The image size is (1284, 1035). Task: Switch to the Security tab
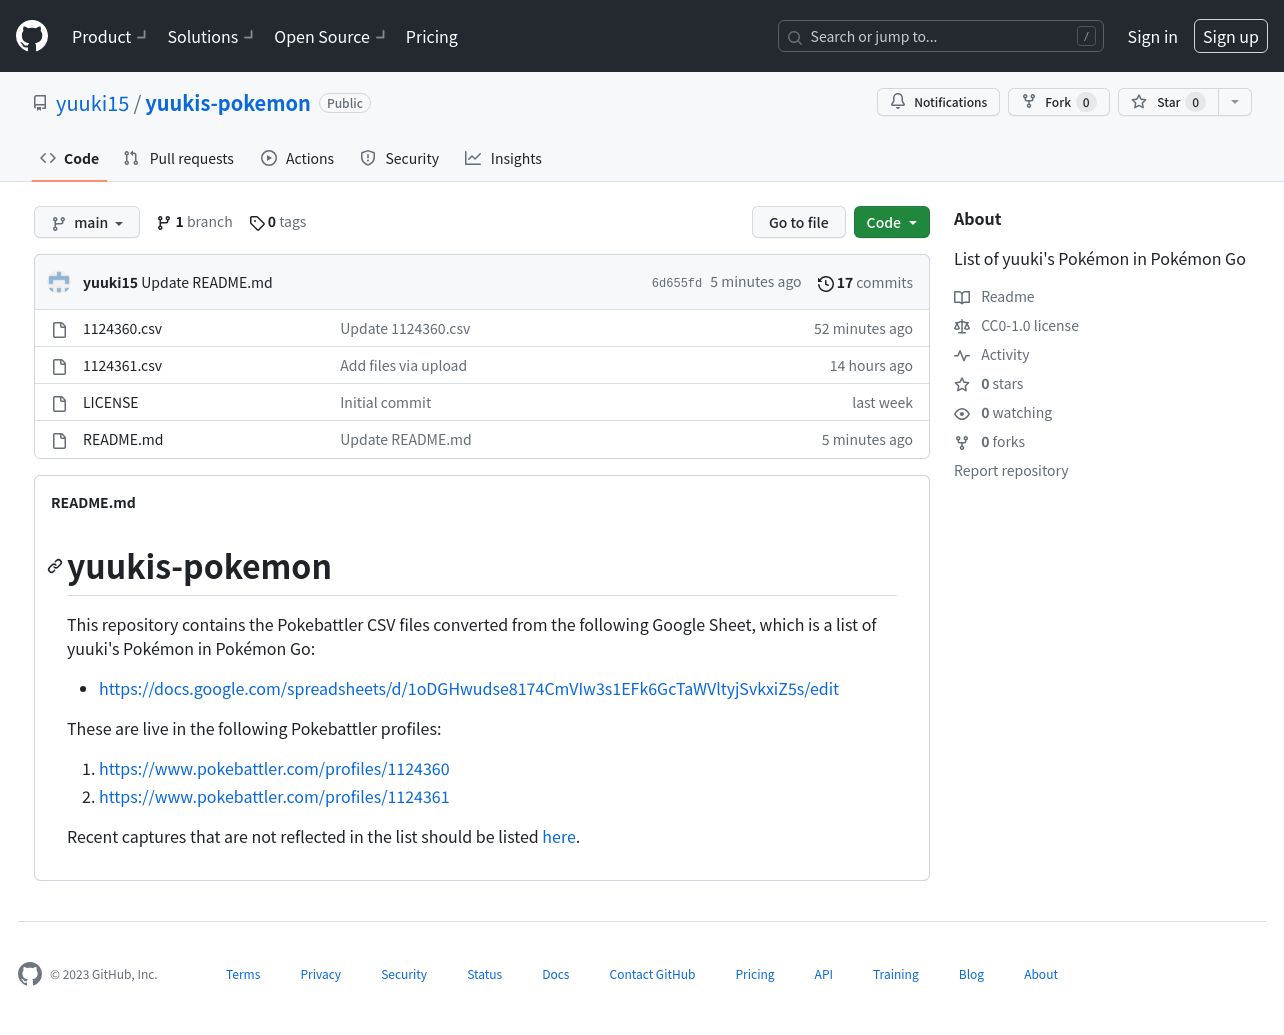click(x=399, y=158)
